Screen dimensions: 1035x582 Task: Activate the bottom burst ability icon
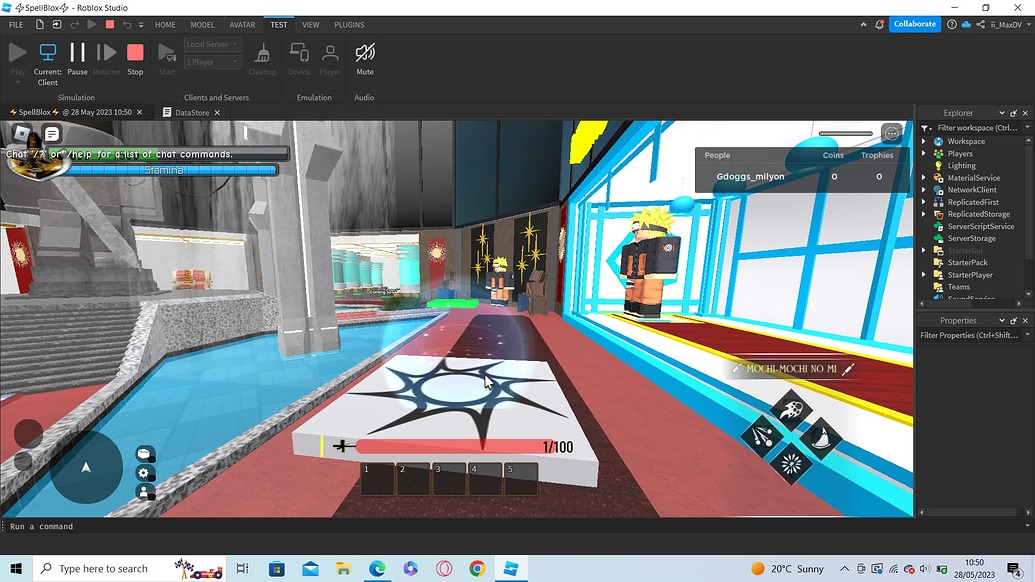click(791, 464)
